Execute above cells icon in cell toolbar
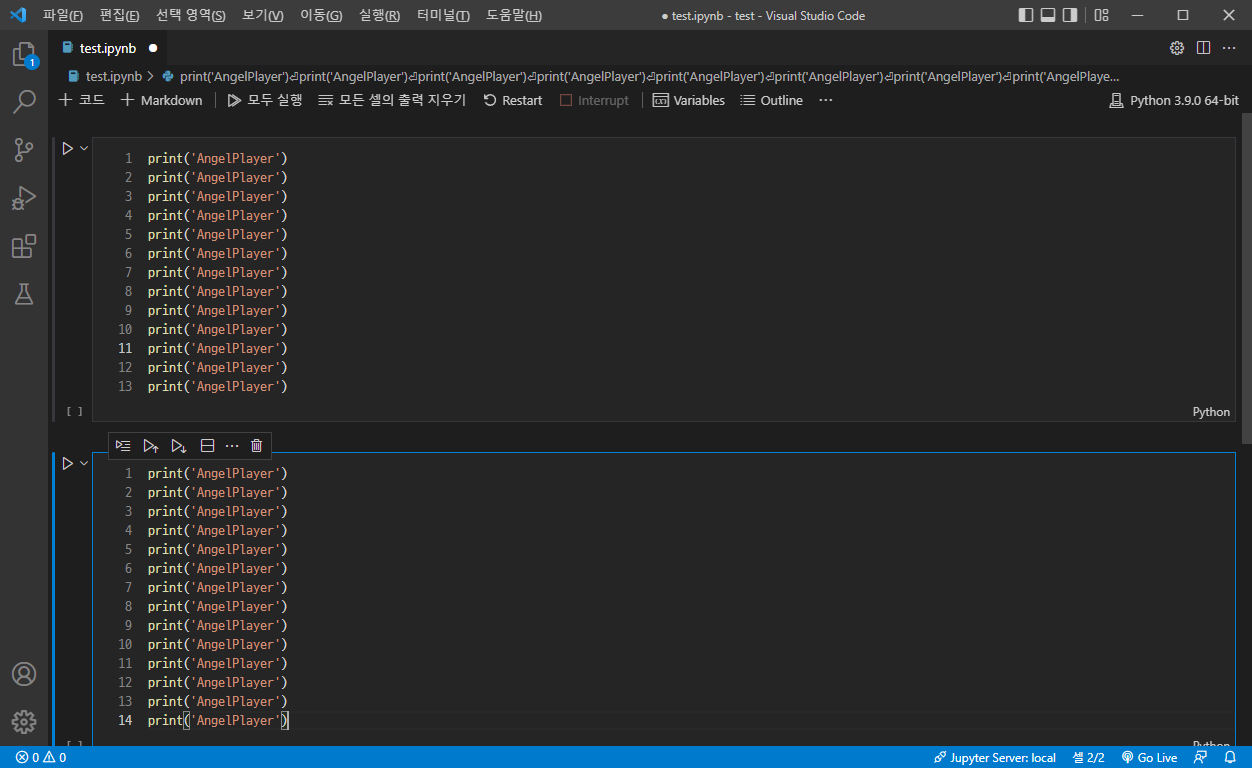The image size is (1252, 768). [x=151, y=445]
